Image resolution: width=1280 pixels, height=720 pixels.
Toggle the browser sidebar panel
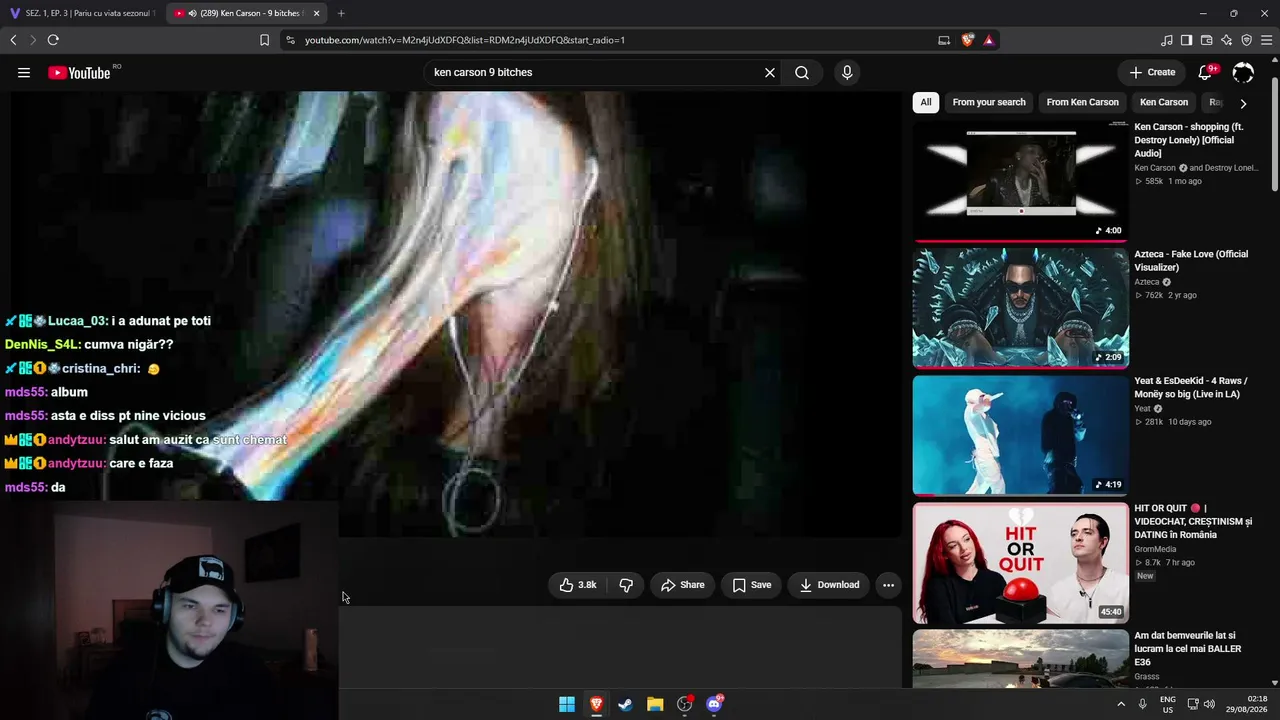(x=1186, y=40)
